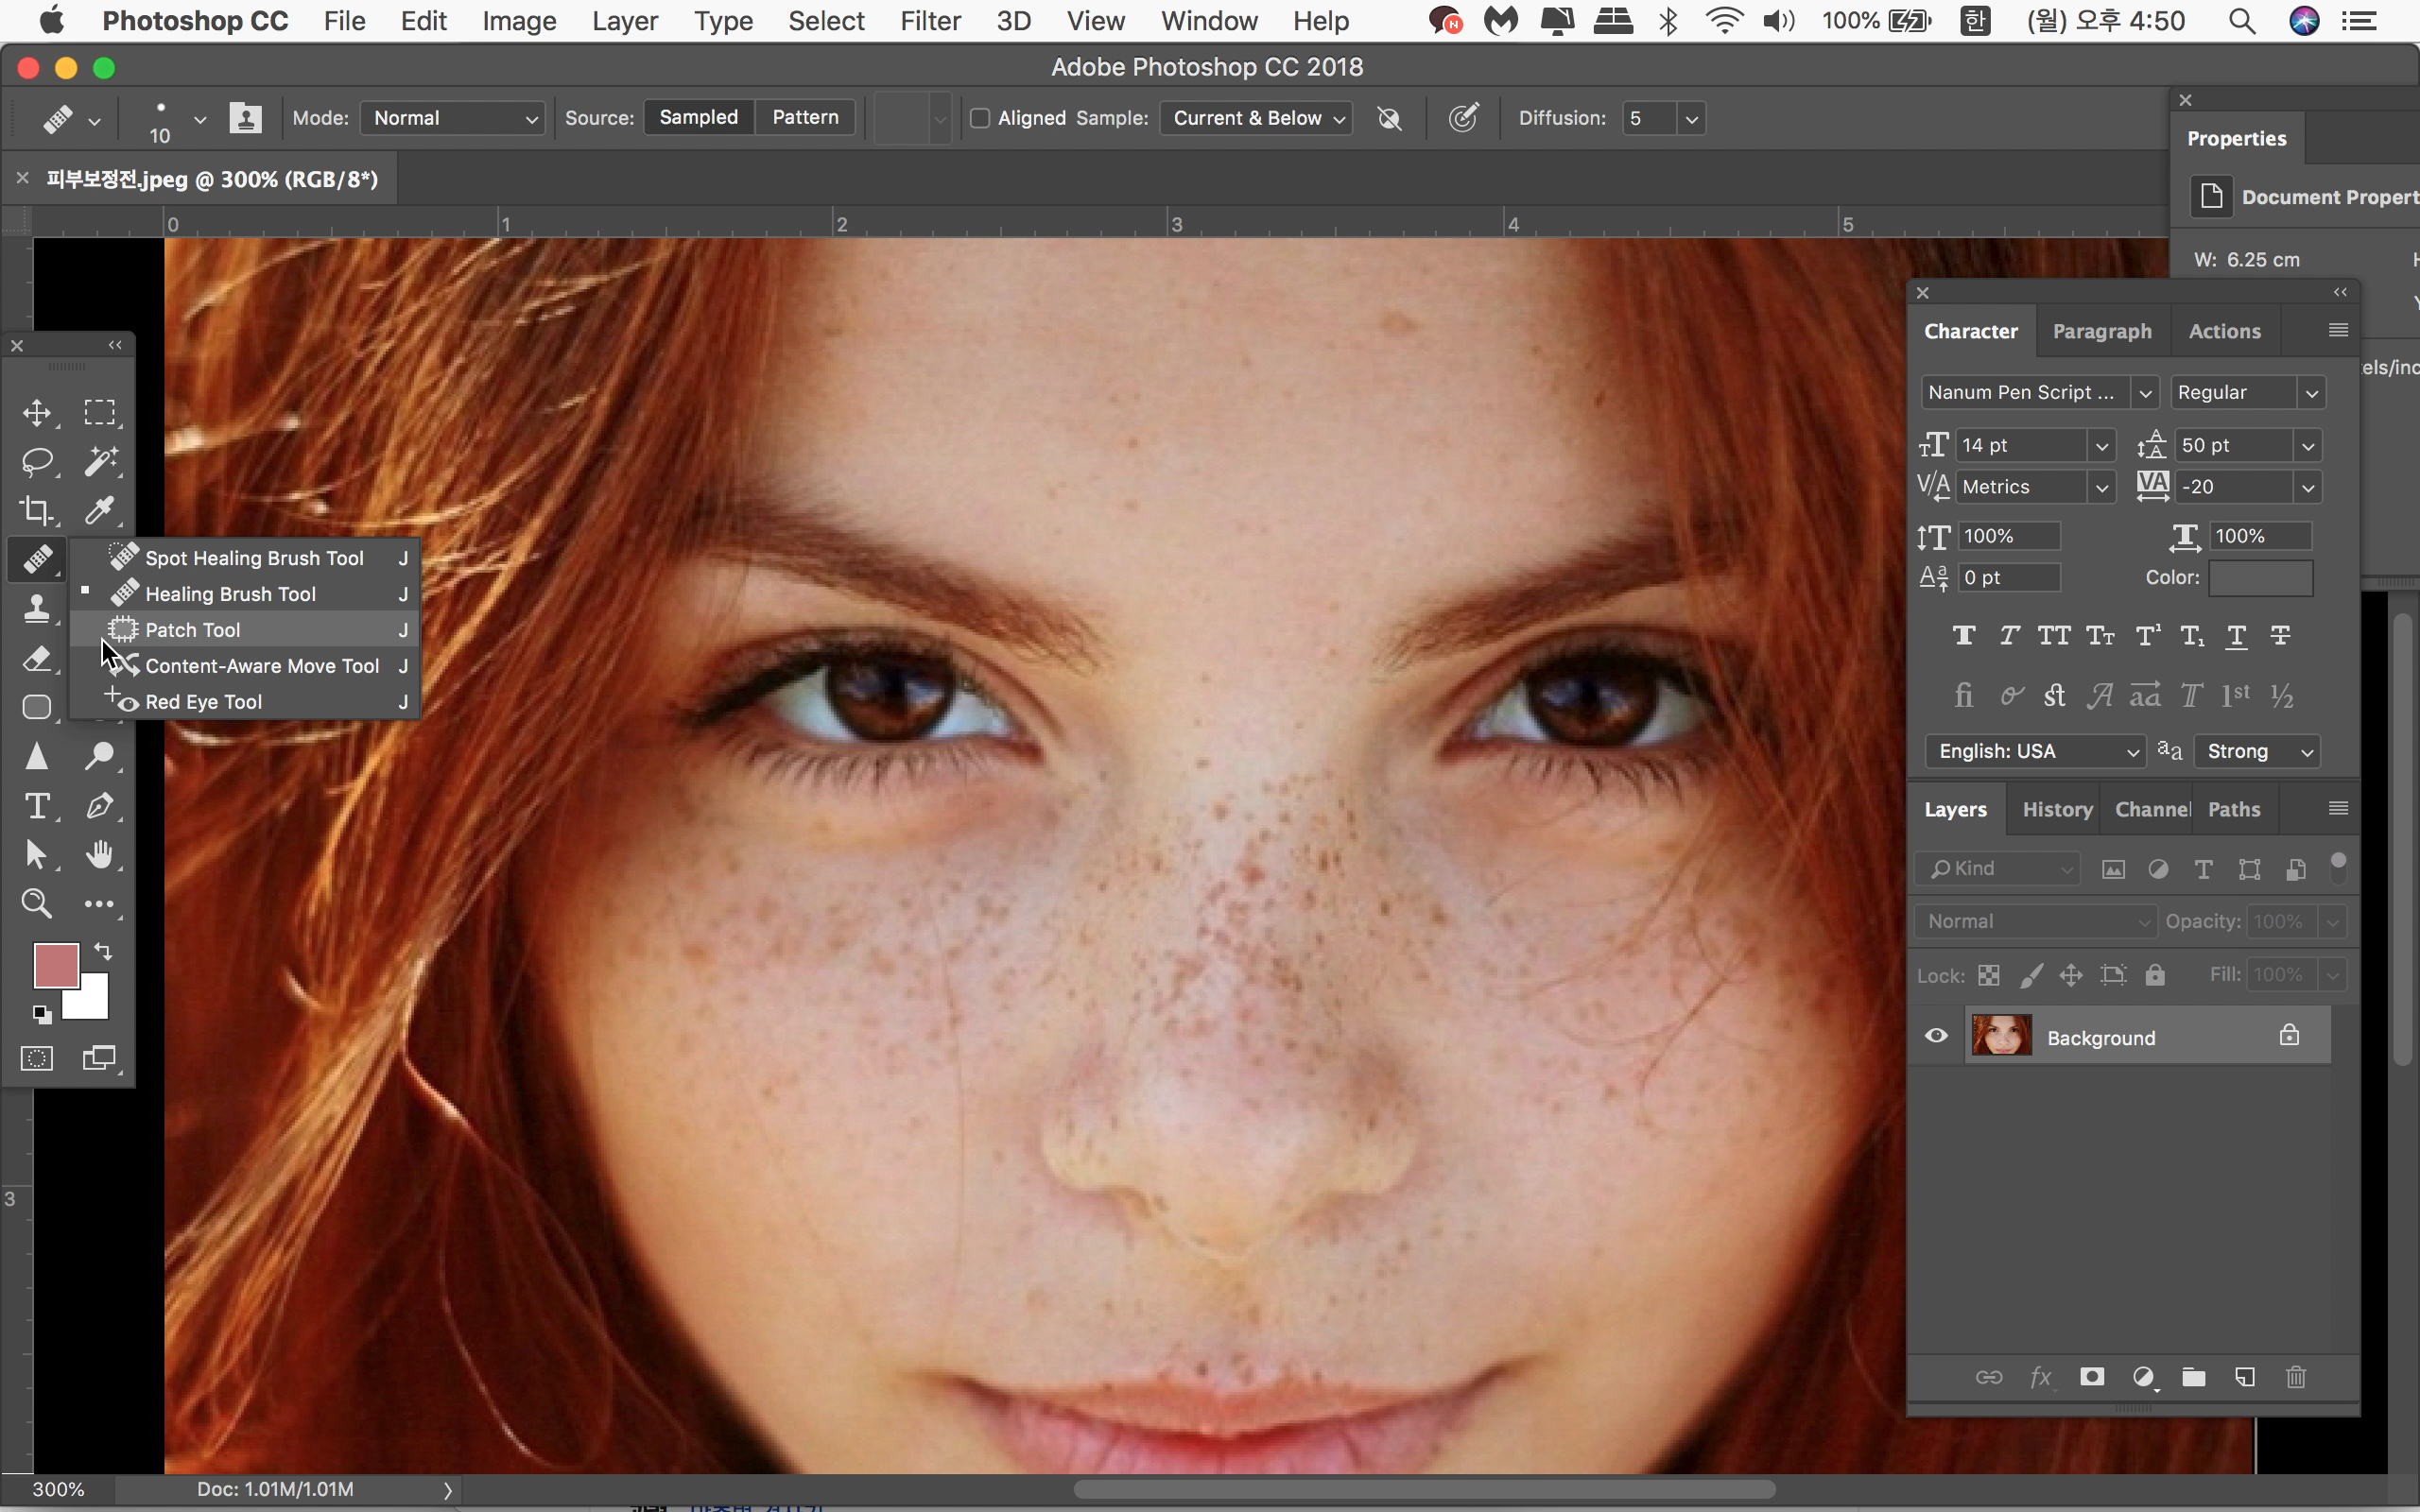Select the Magic Wand tool

[99, 461]
